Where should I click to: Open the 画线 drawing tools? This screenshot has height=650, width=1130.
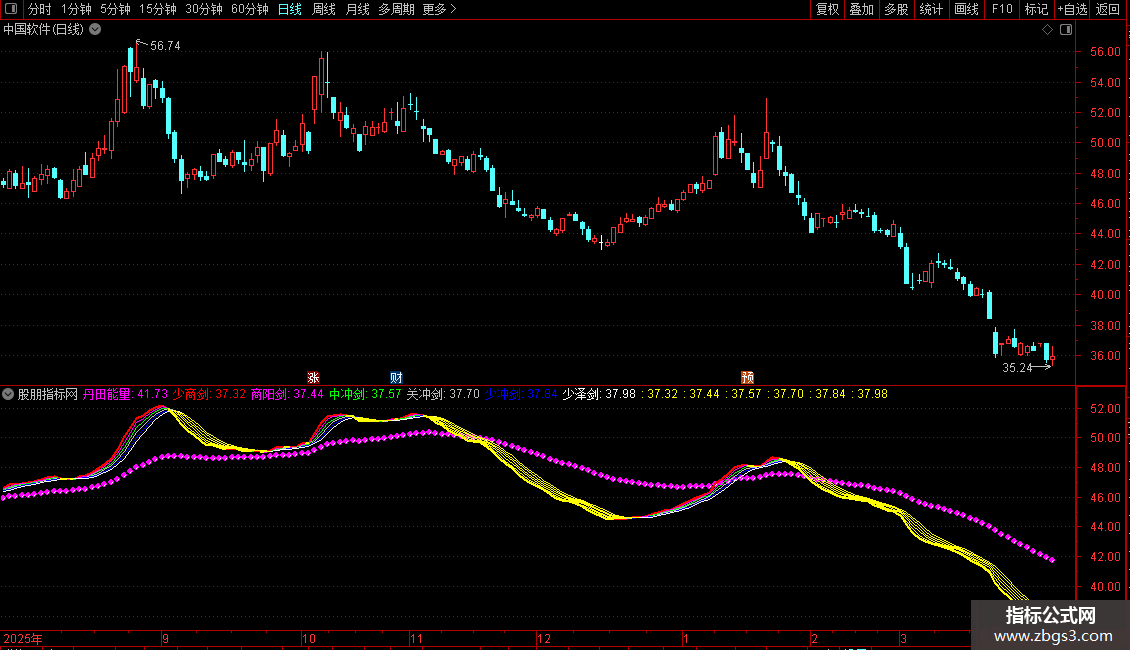pyautogui.click(x=966, y=9)
